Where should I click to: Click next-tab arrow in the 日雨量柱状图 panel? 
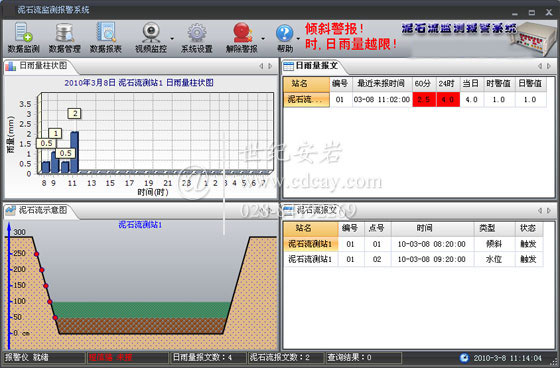coord(270,66)
